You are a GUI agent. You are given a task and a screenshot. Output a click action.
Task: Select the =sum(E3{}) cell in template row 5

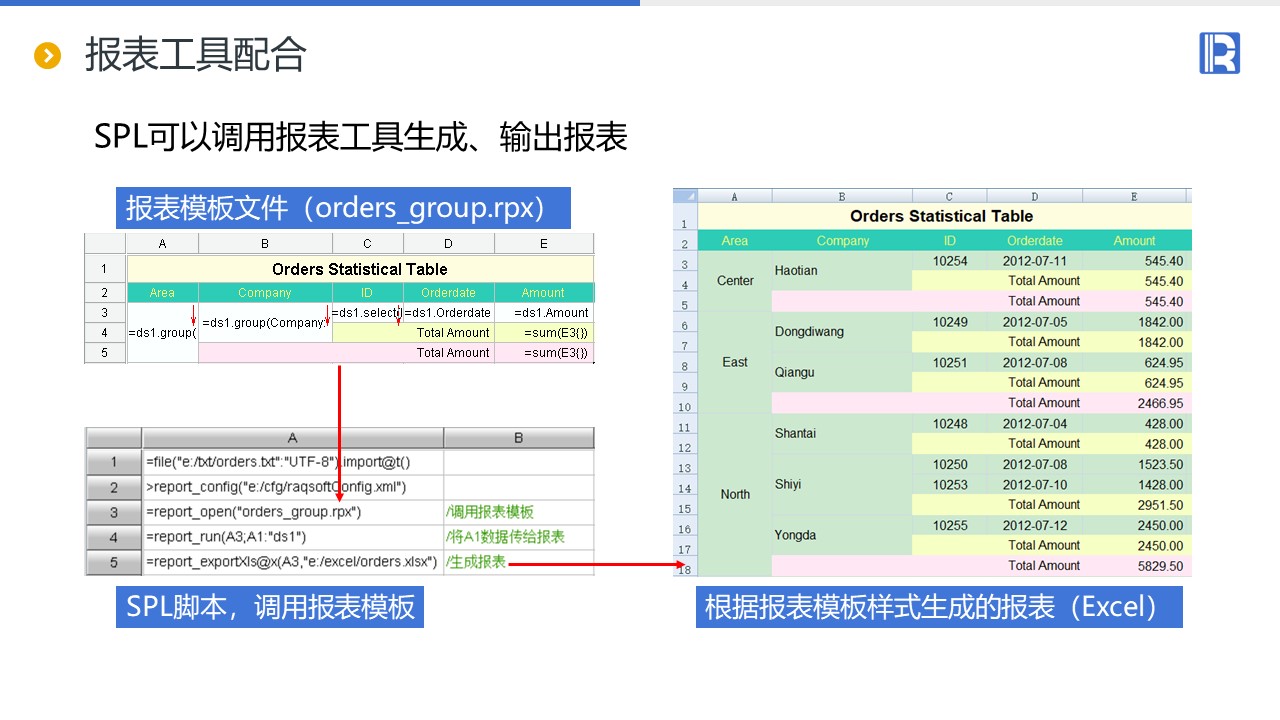coord(543,353)
